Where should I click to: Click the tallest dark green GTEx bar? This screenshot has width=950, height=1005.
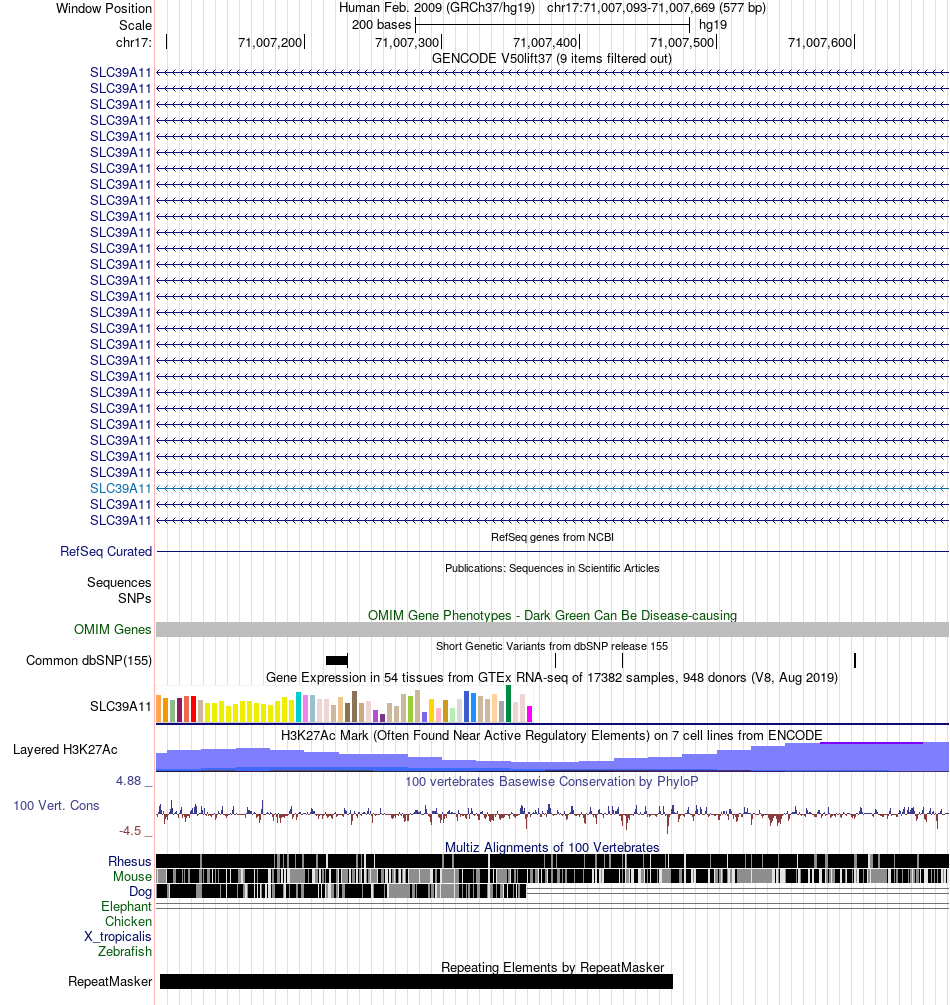click(x=508, y=704)
